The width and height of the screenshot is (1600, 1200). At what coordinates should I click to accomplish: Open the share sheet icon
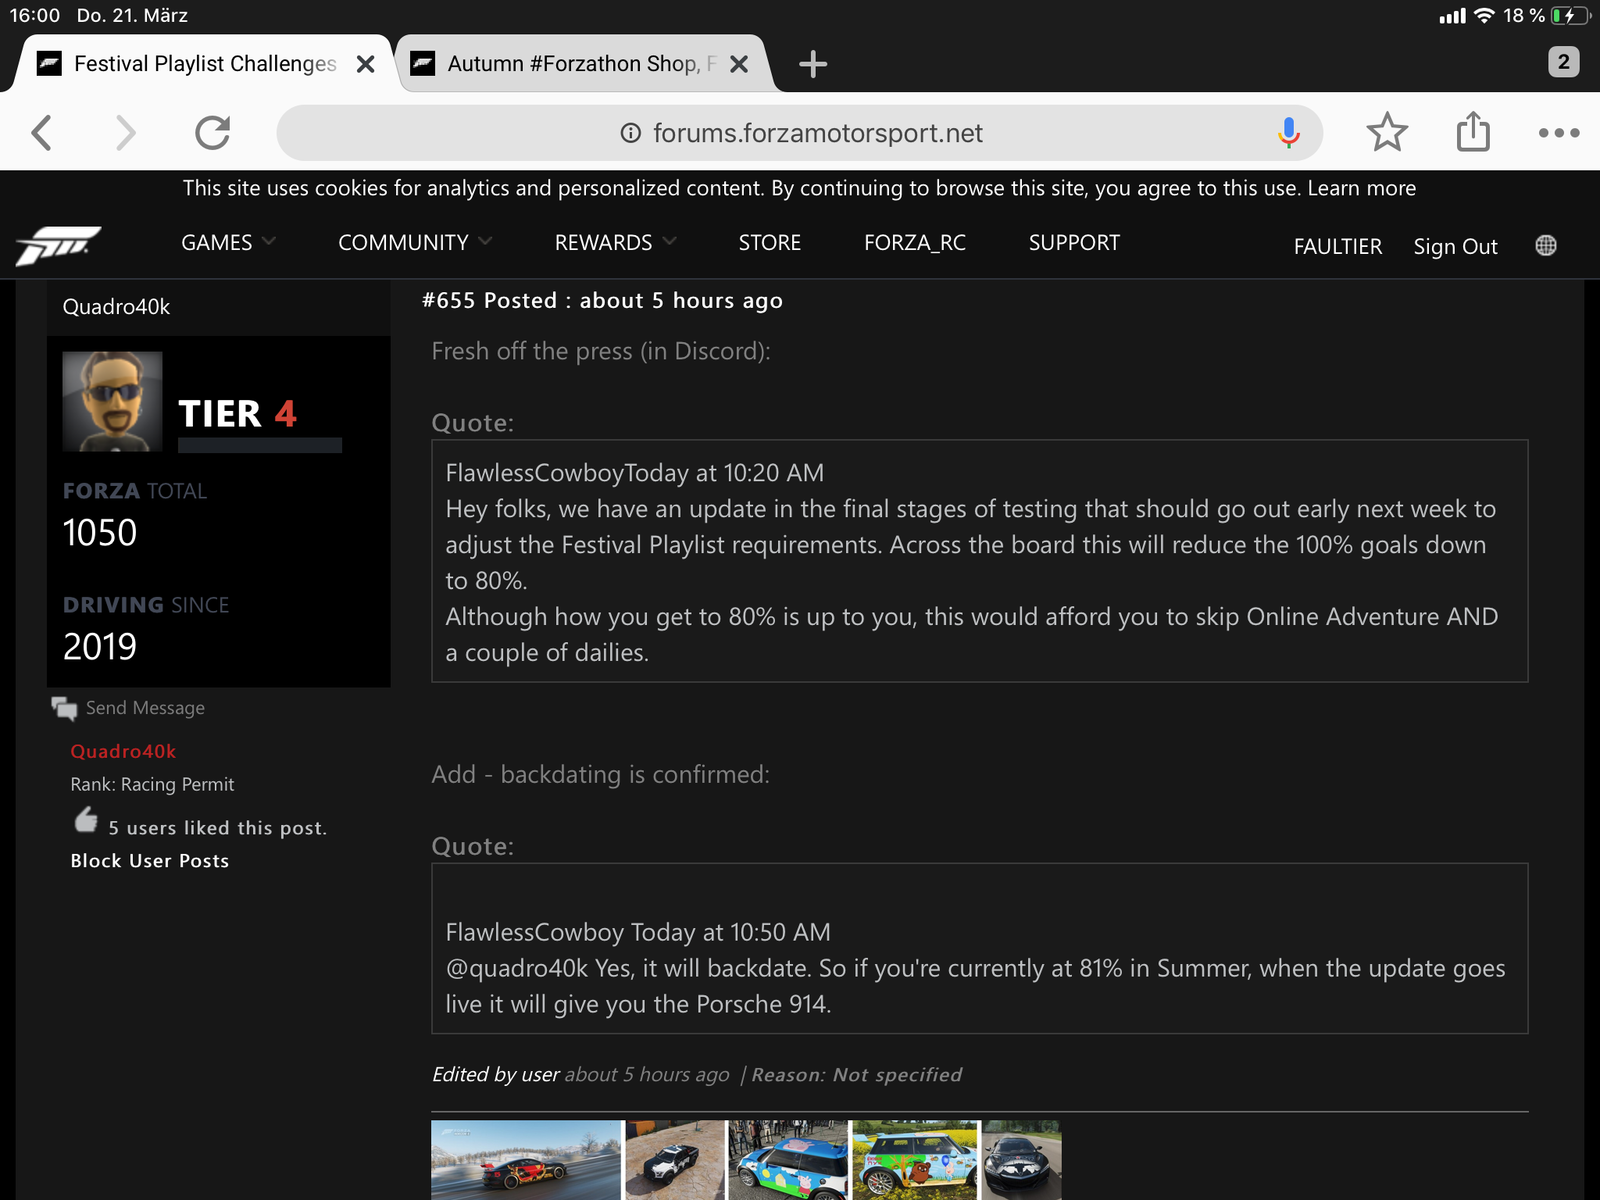point(1473,131)
